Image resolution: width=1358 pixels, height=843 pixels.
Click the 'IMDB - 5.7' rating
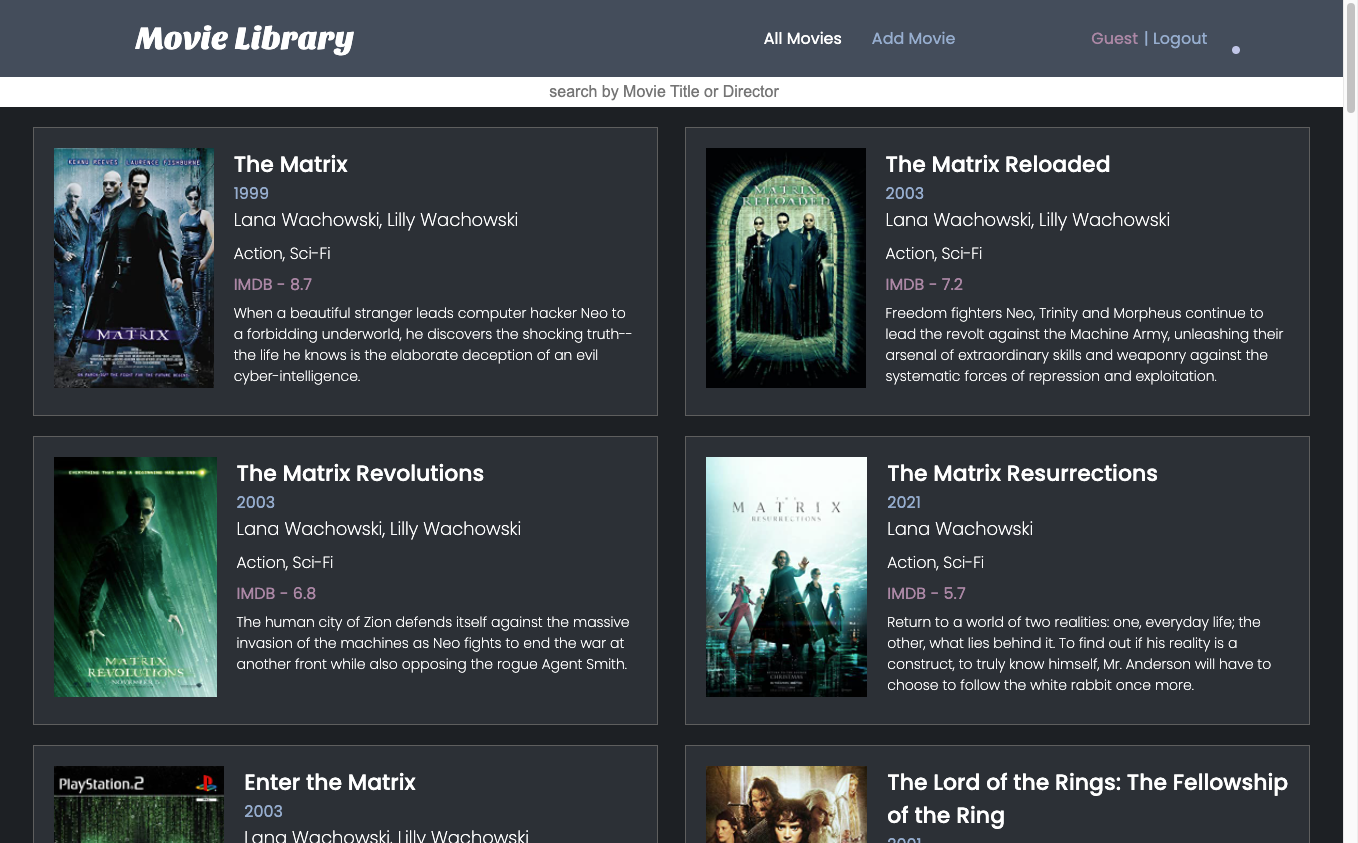(926, 593)
